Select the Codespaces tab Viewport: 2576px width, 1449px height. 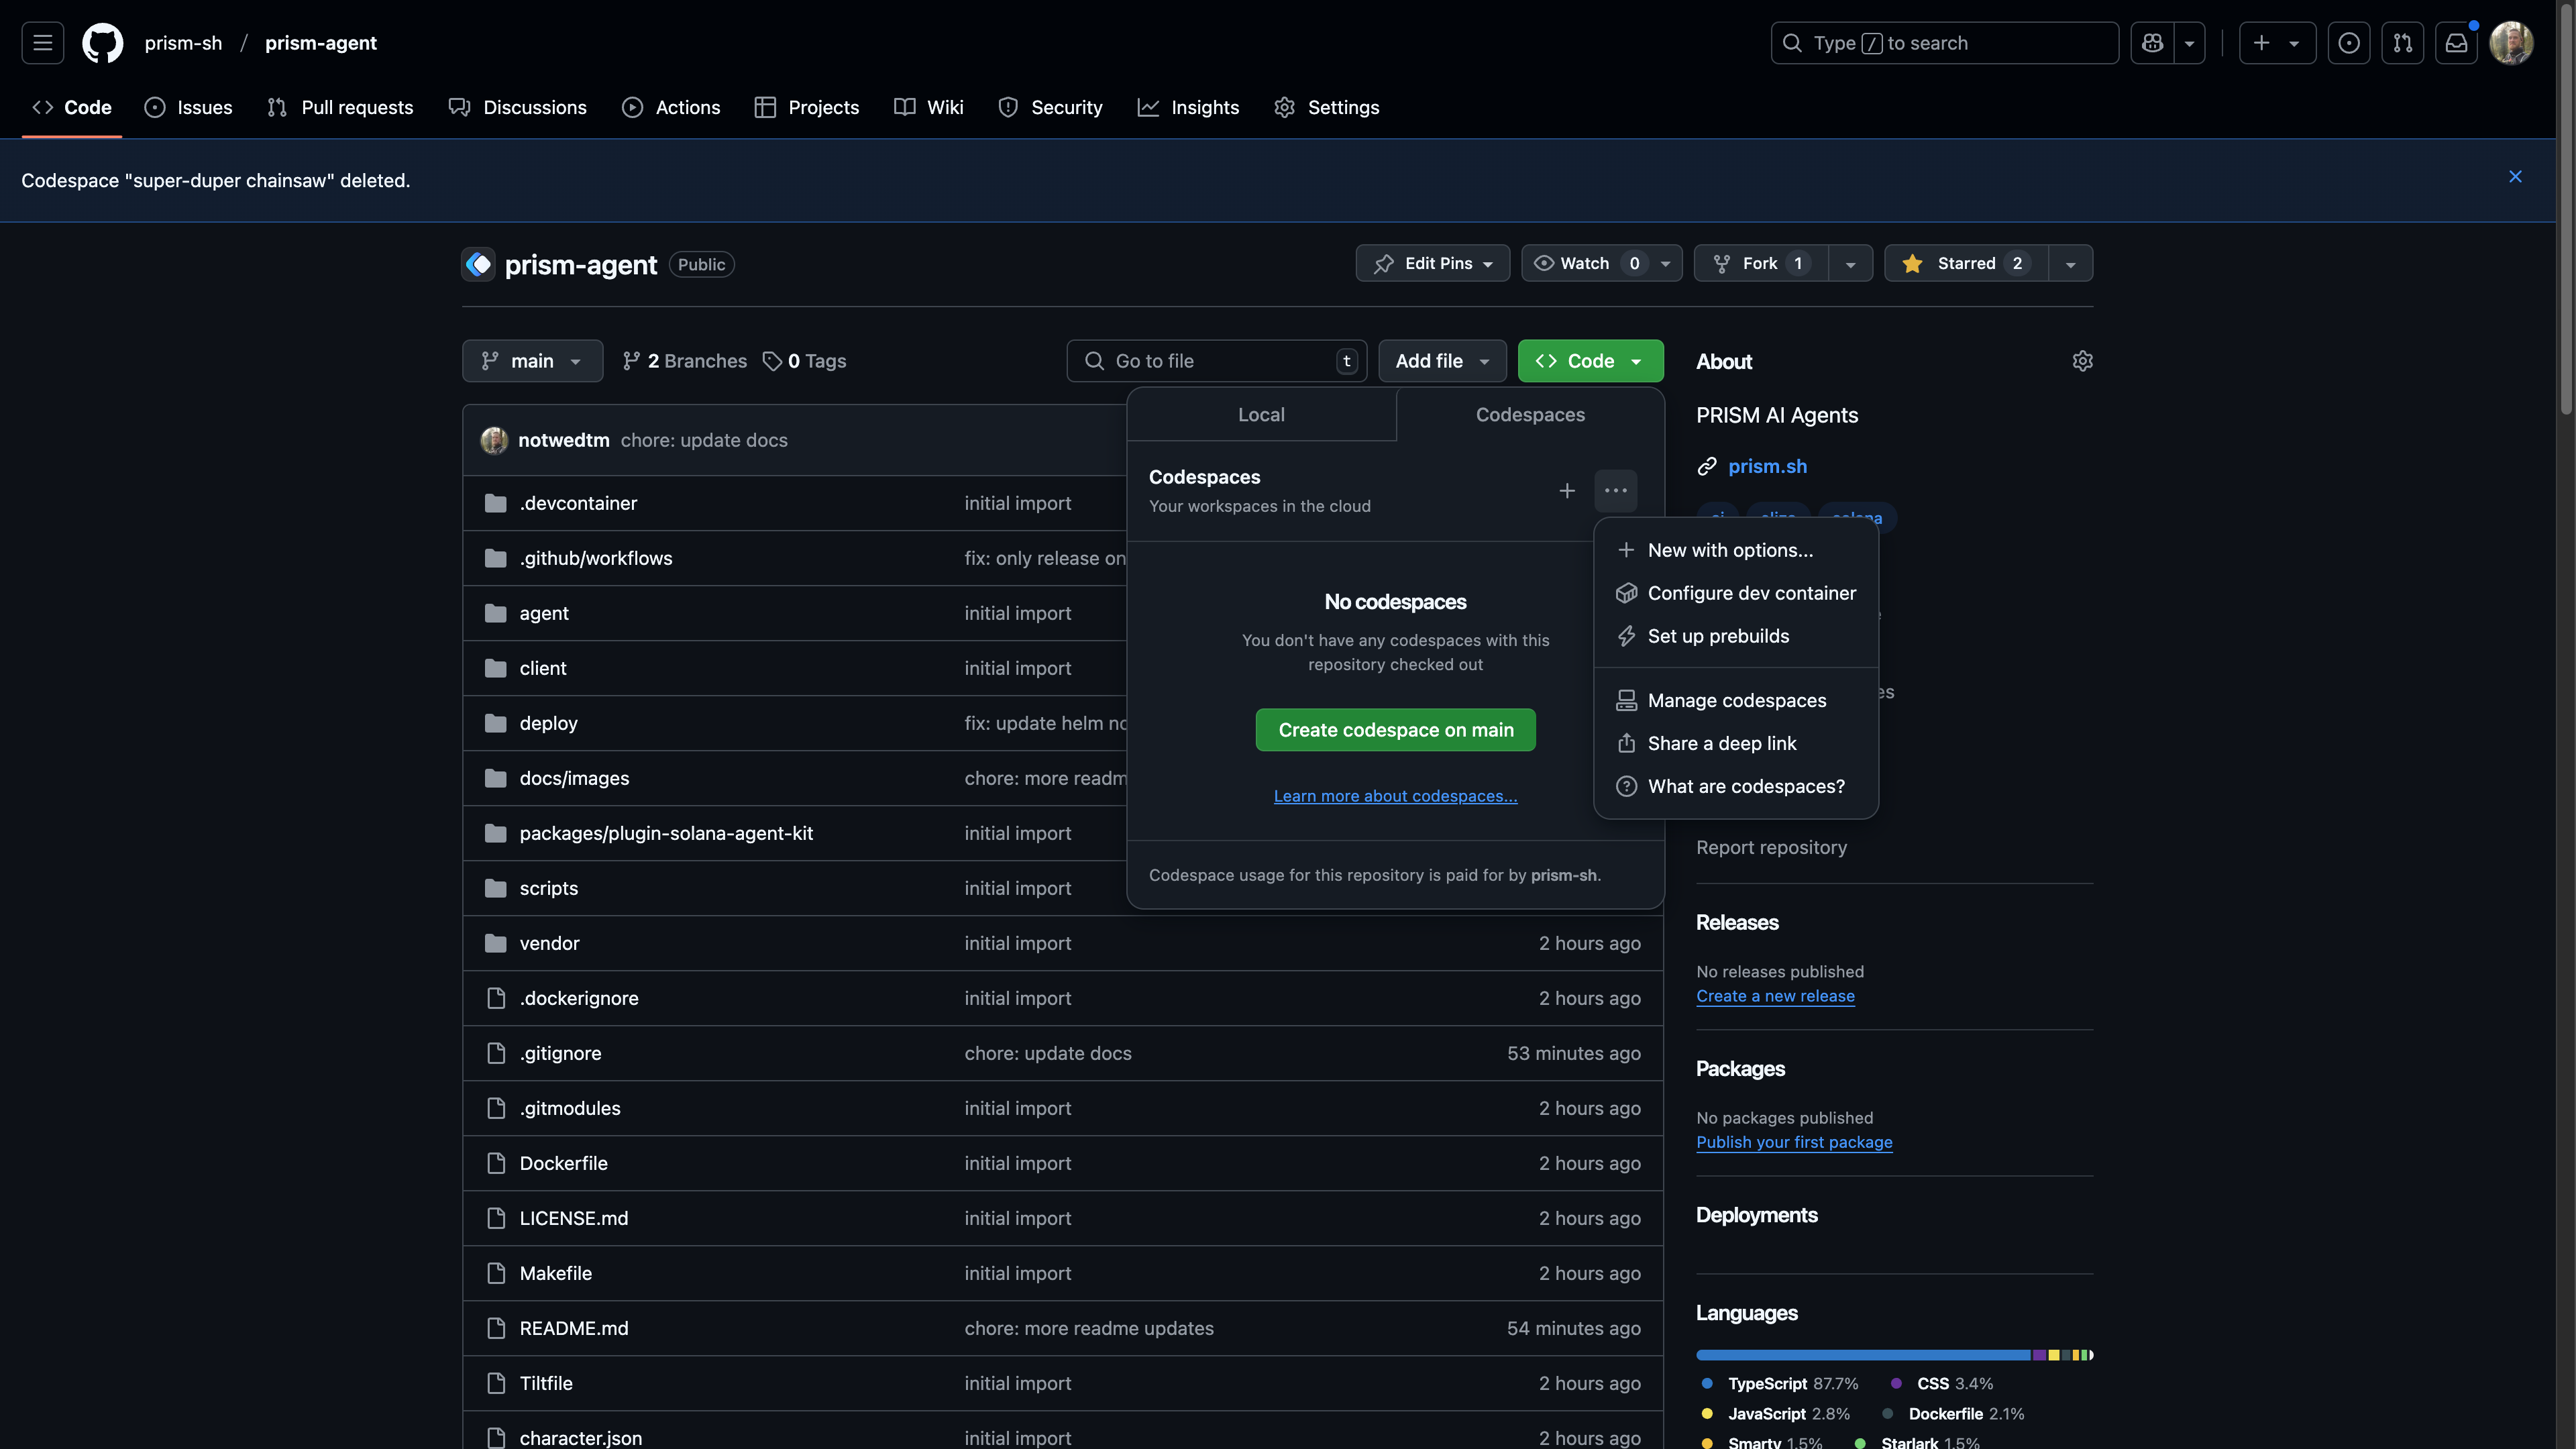point(1530,415)
